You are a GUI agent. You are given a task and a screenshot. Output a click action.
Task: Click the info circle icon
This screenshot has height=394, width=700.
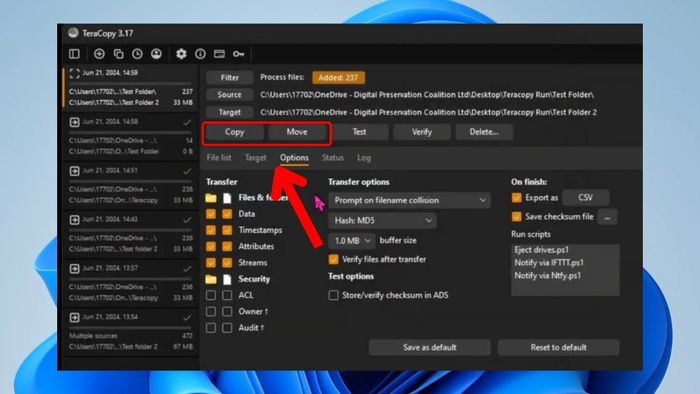coord(200,54)
